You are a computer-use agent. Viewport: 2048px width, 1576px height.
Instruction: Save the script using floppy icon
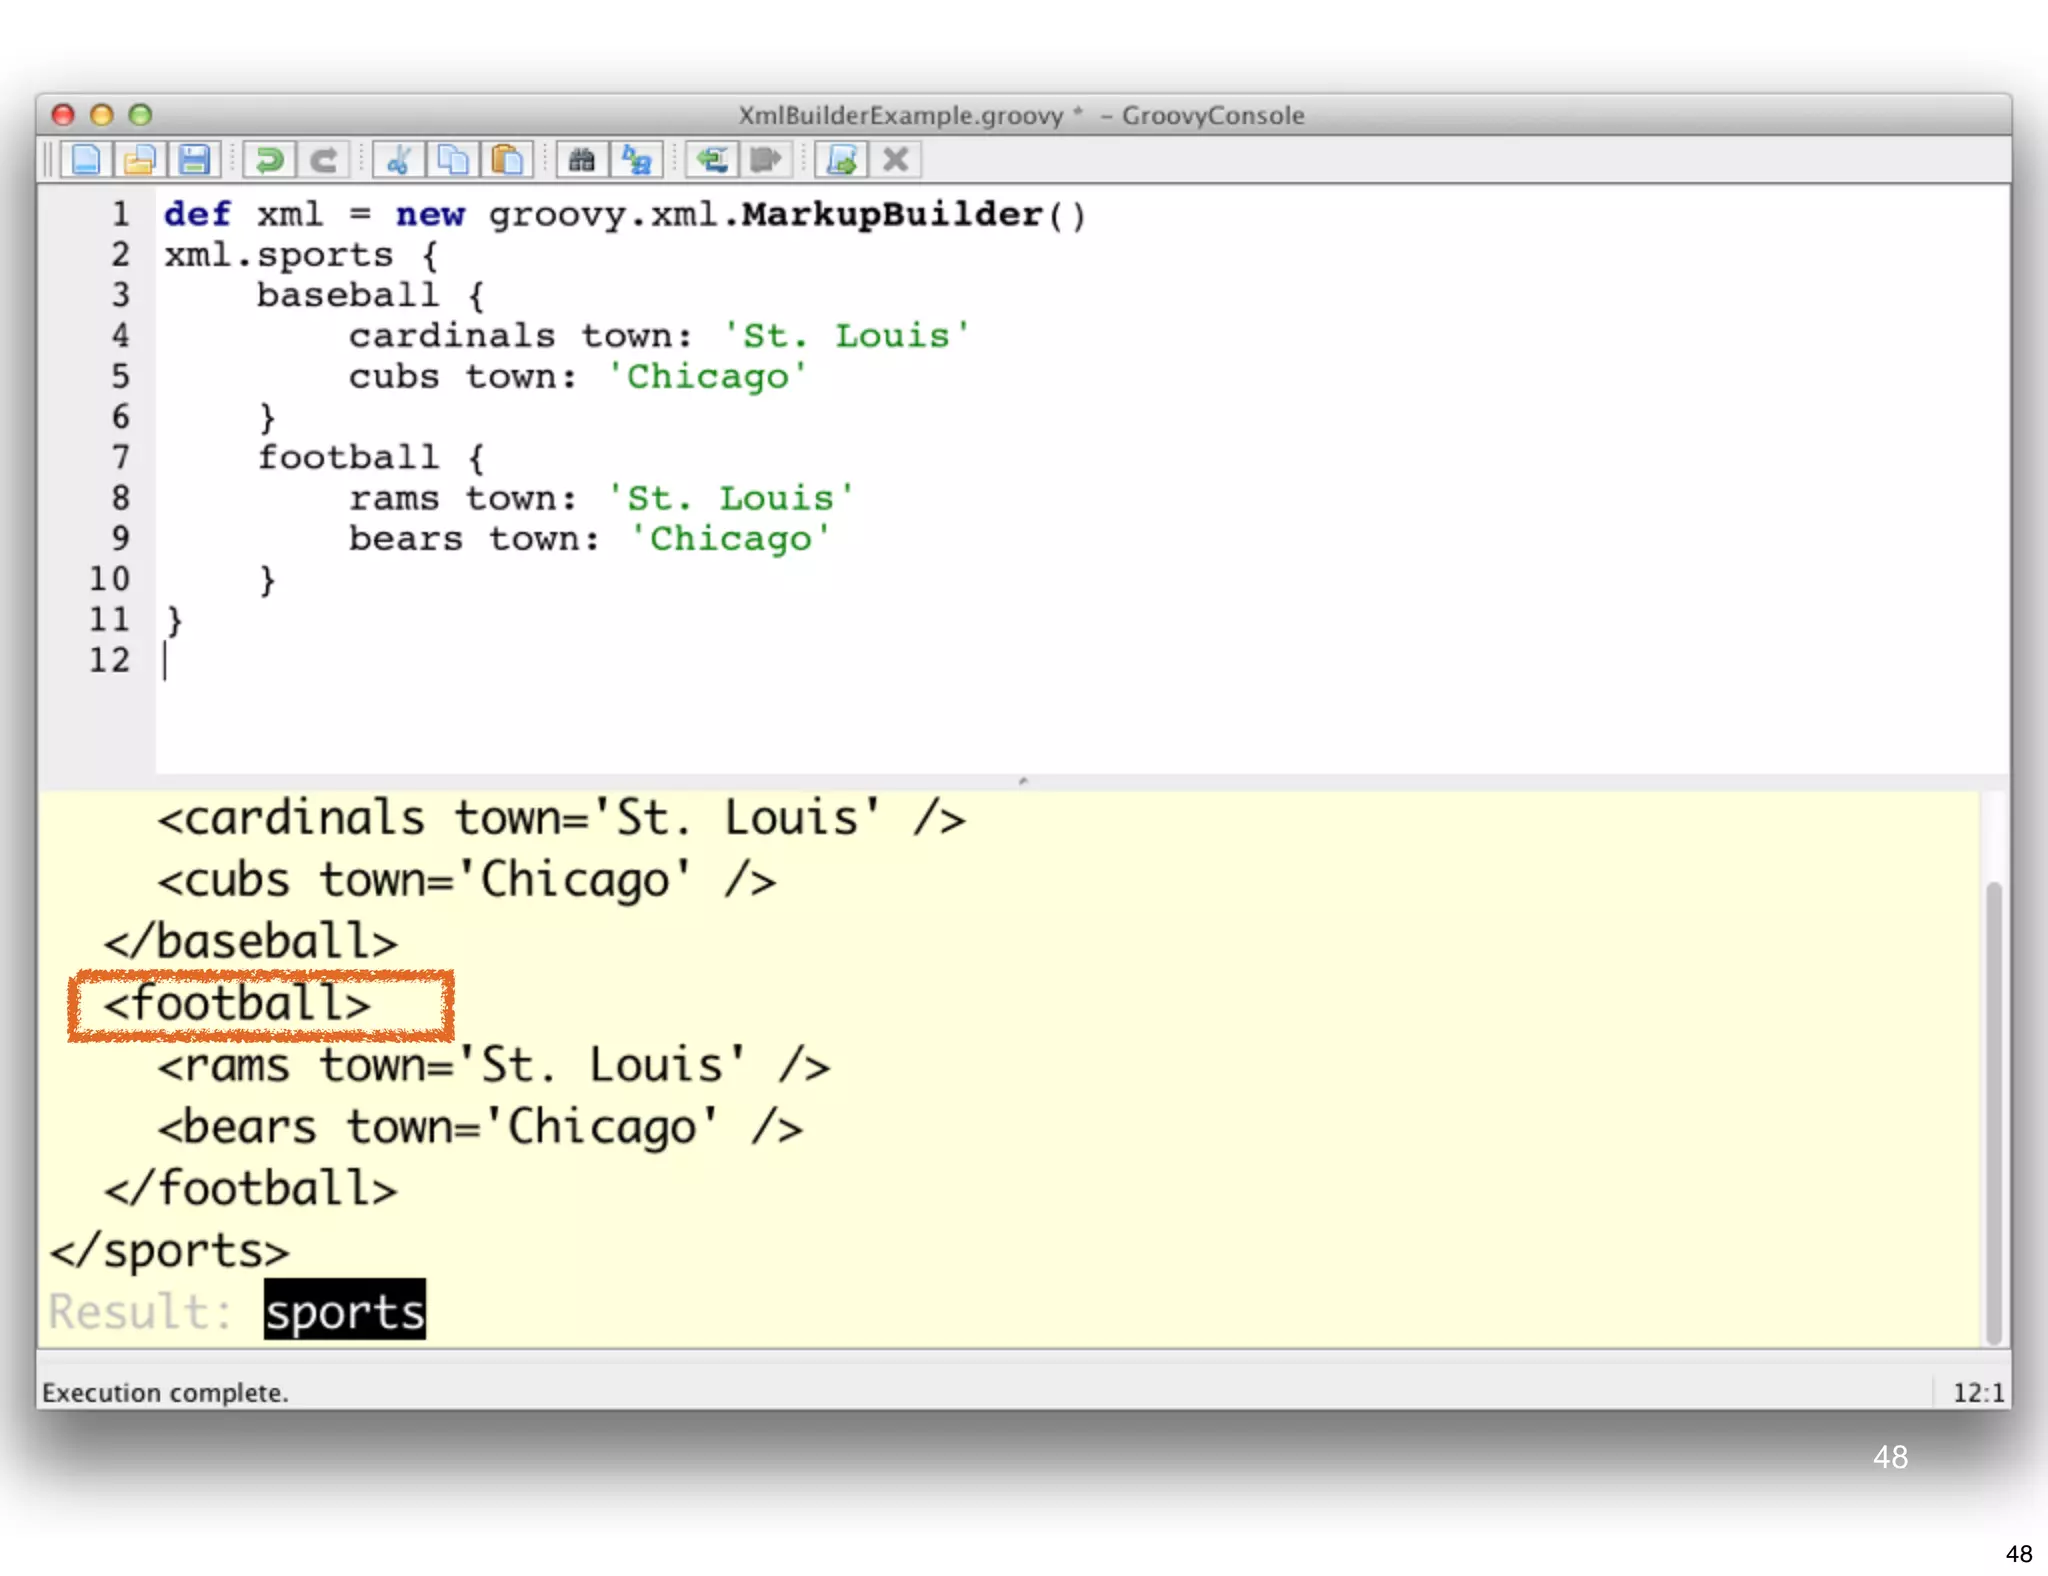pos(194,160)
